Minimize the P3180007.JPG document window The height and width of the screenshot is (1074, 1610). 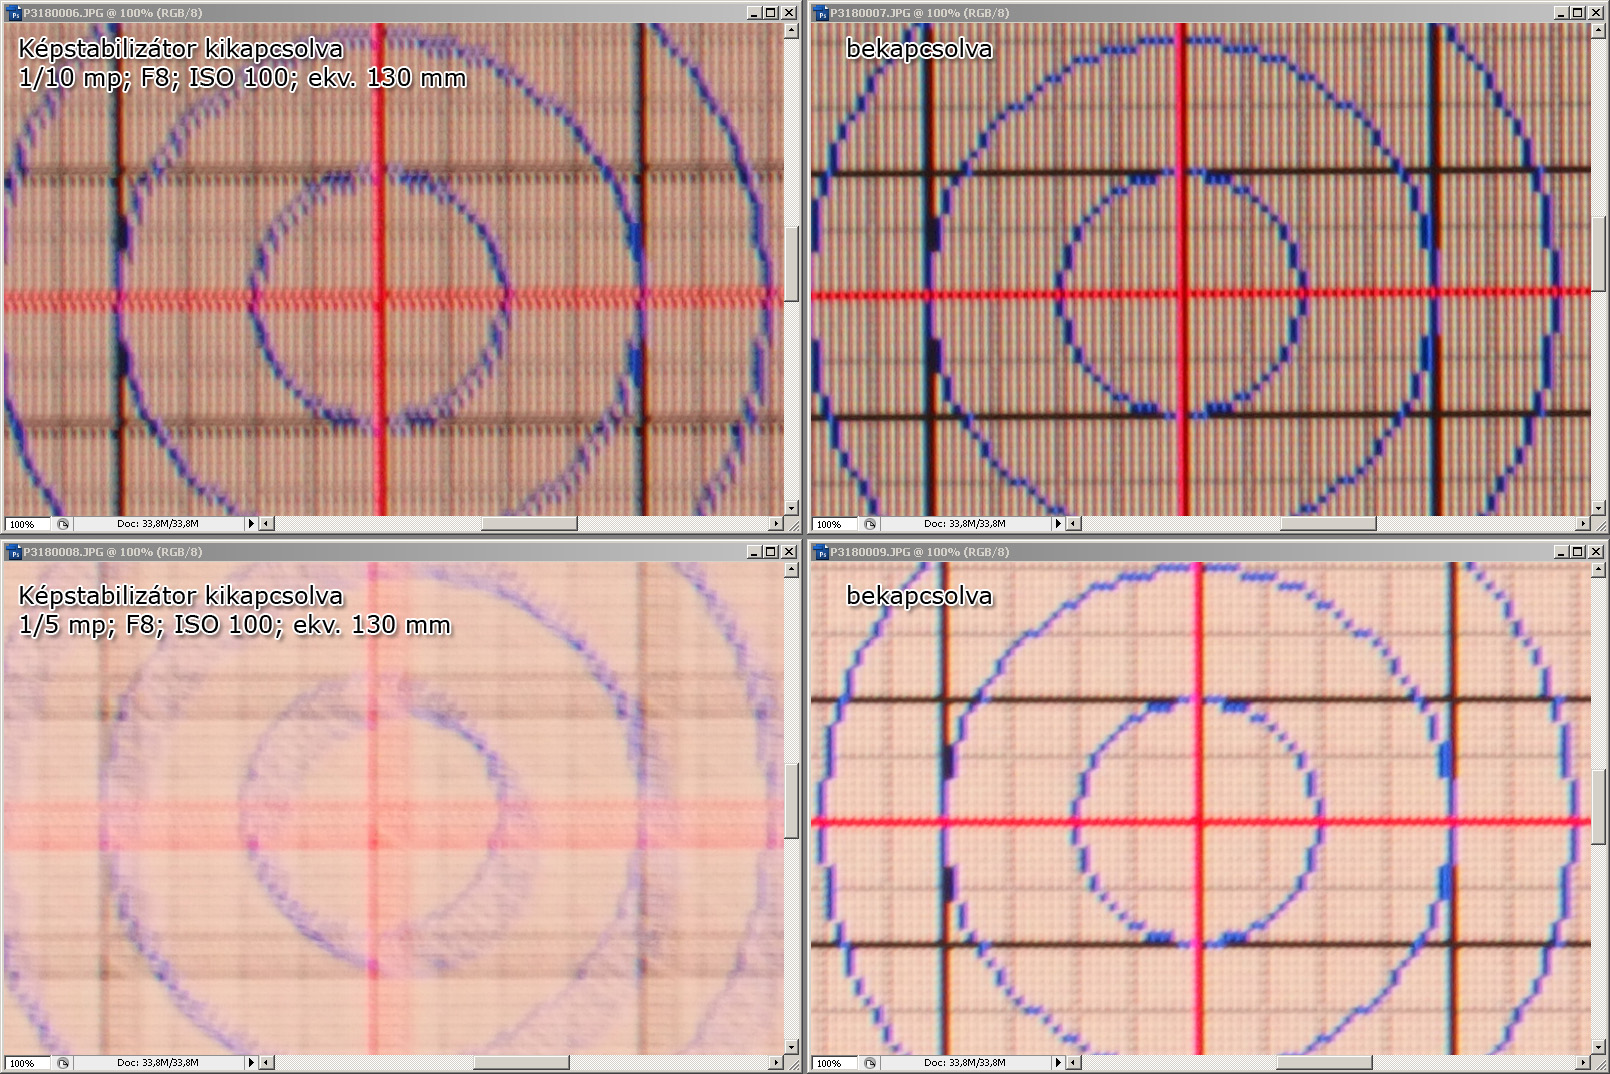pyautogui.click(x=1561, y=13)
